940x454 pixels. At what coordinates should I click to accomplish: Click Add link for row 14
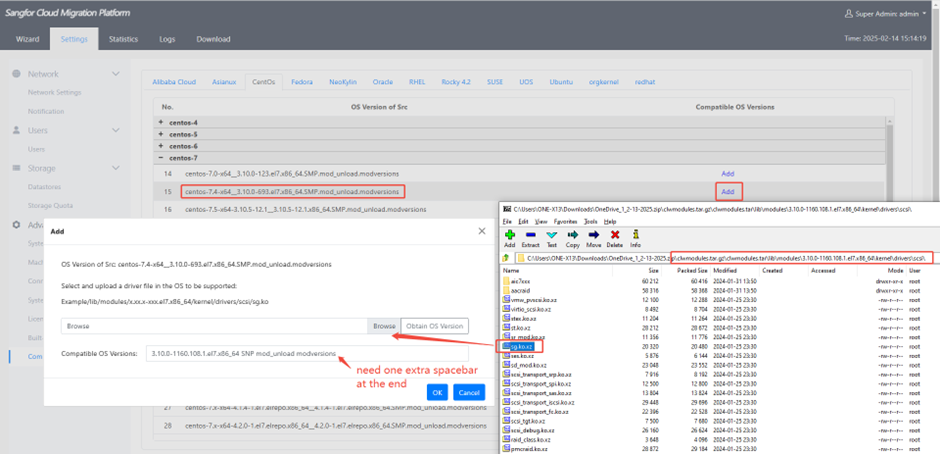pos(728,173)
